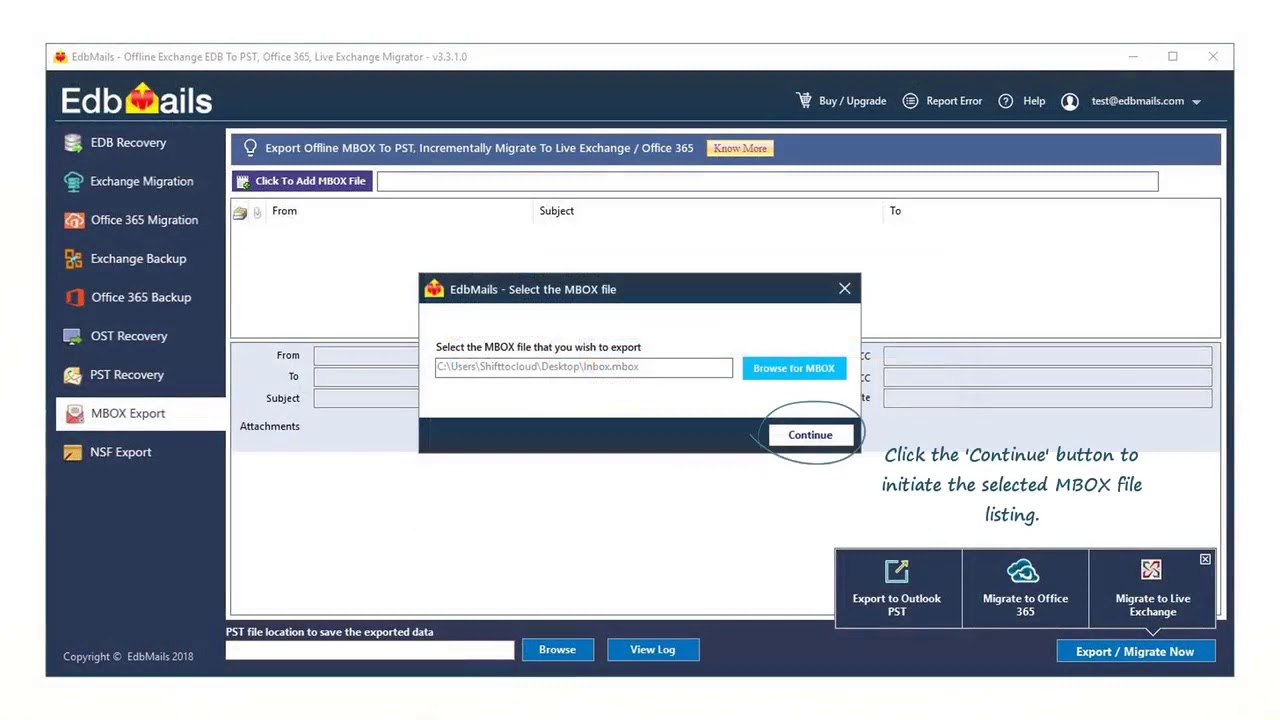
Task: Click Browse for the PST file location
Action: (557, 650)
